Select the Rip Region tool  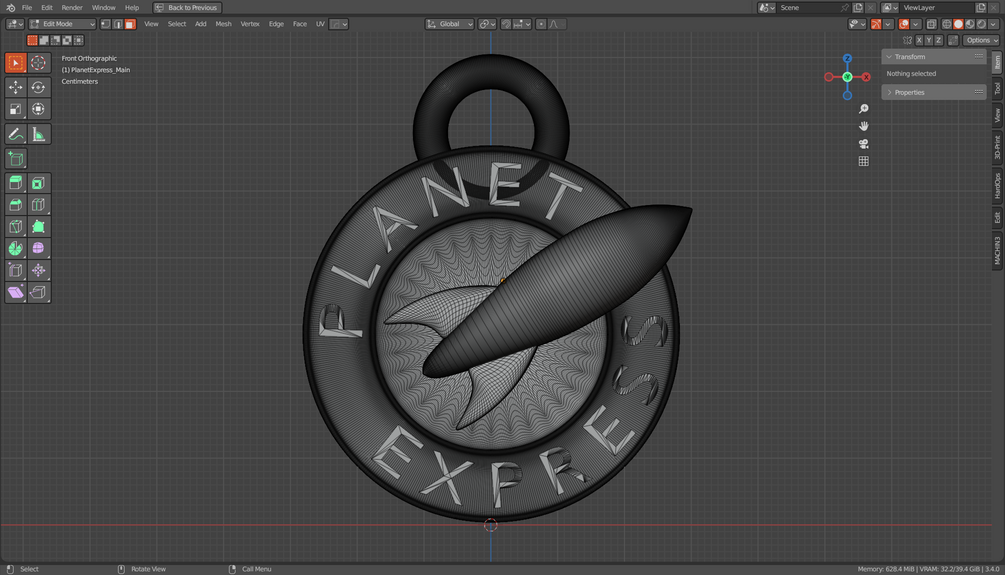tap(38, 292)
